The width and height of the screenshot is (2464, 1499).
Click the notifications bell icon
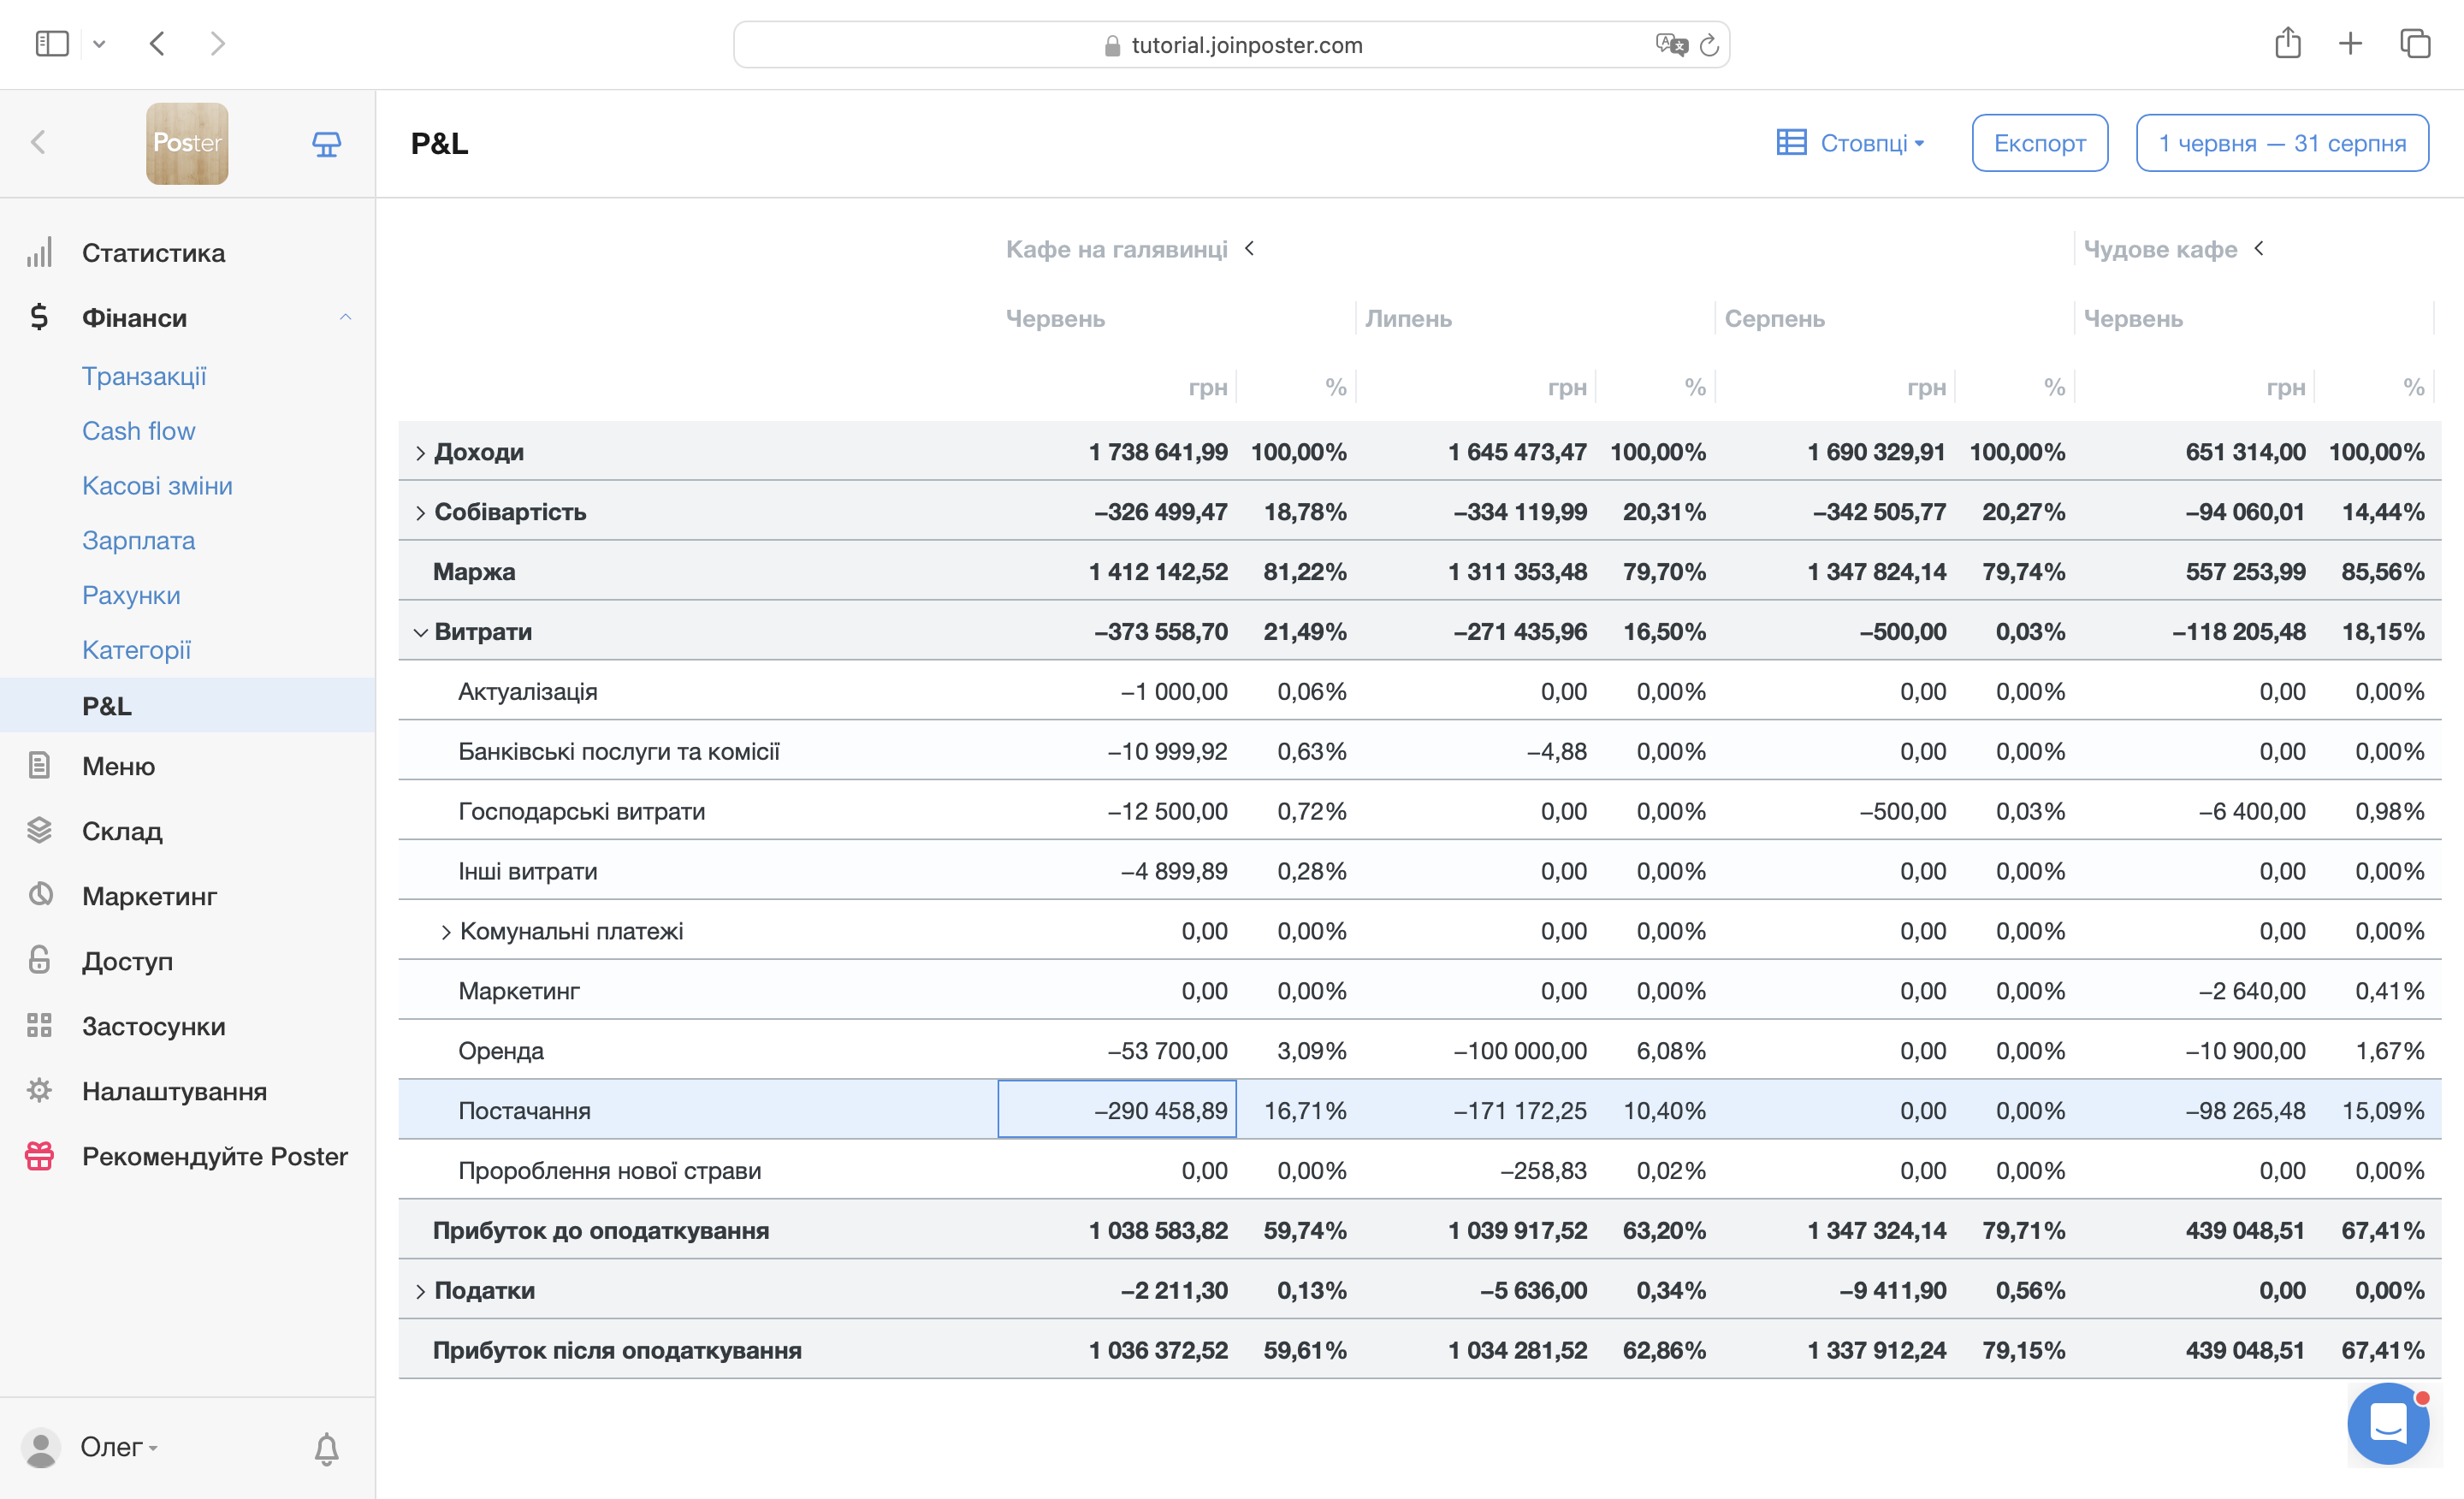tap(326, 1447)
